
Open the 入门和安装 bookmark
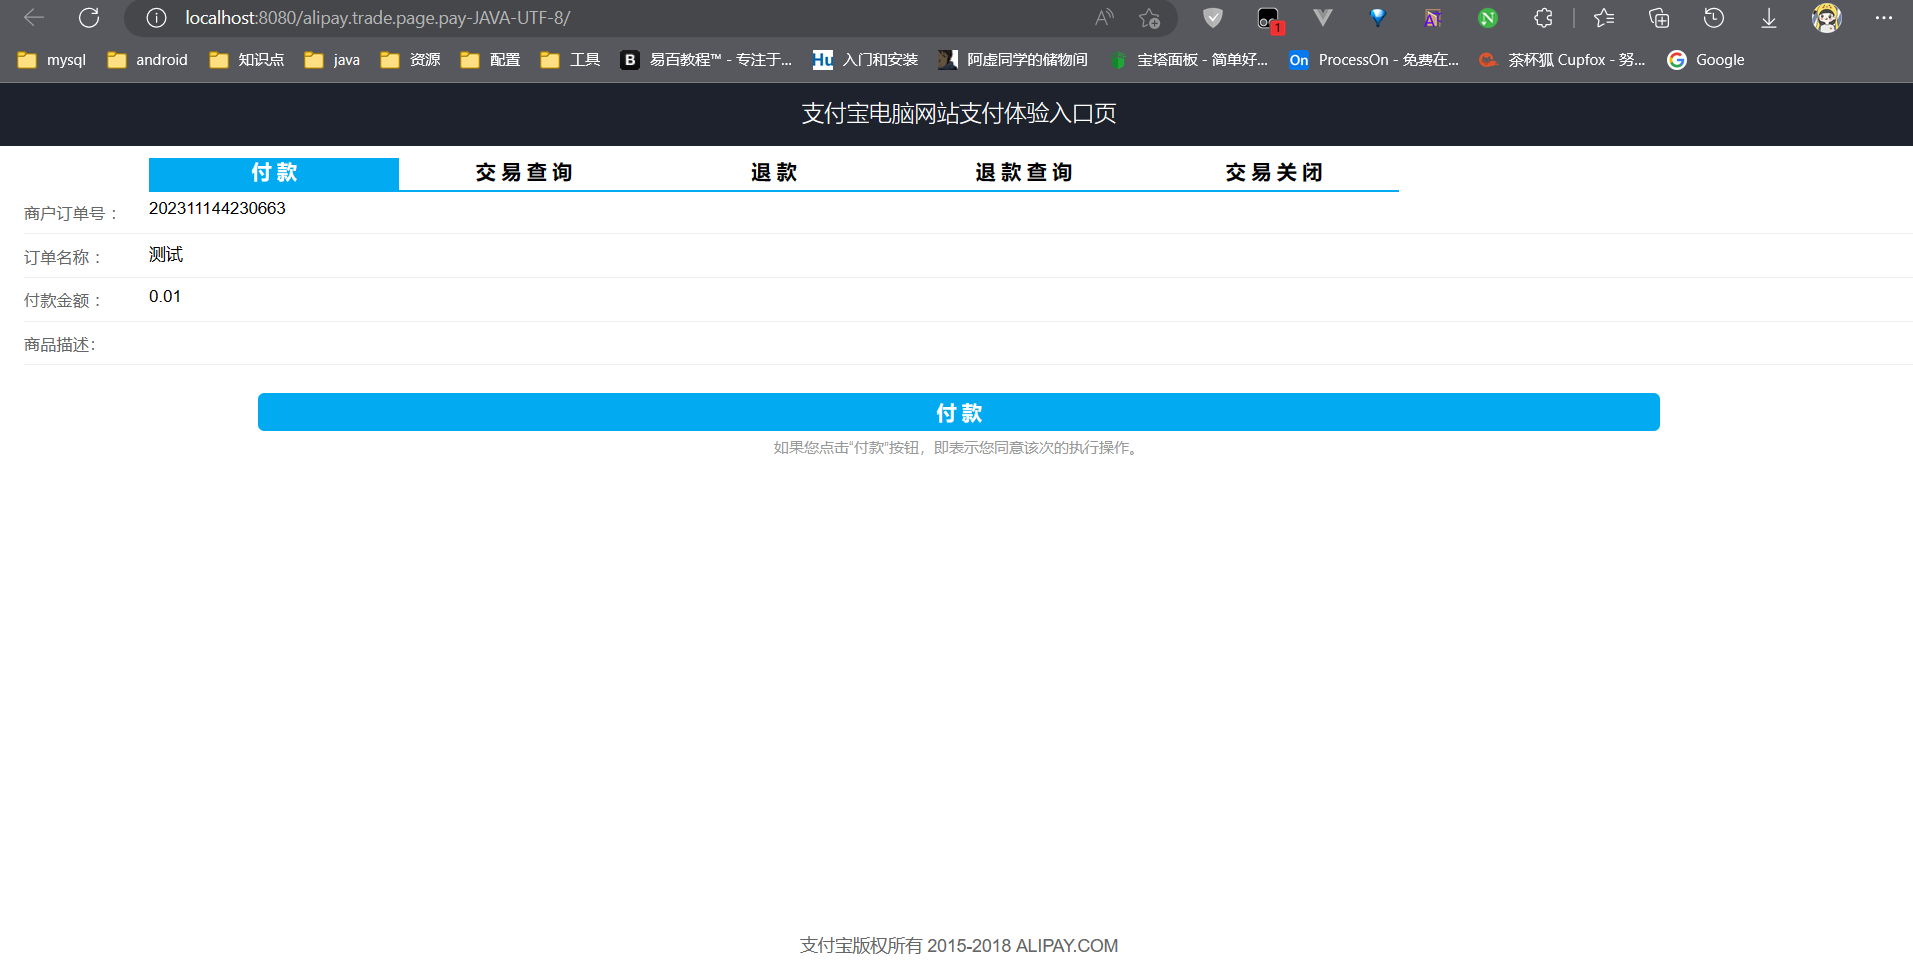coord(865,60)
